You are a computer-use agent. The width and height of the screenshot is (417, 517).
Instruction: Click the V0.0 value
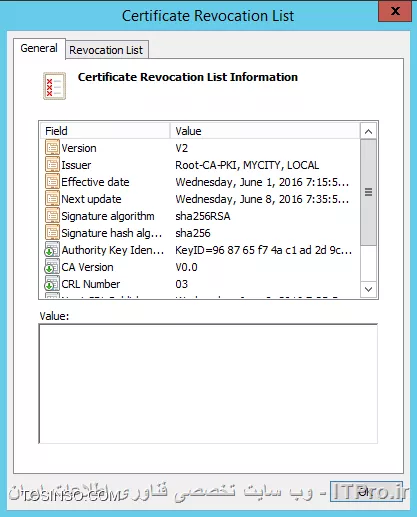click(186, 267)
